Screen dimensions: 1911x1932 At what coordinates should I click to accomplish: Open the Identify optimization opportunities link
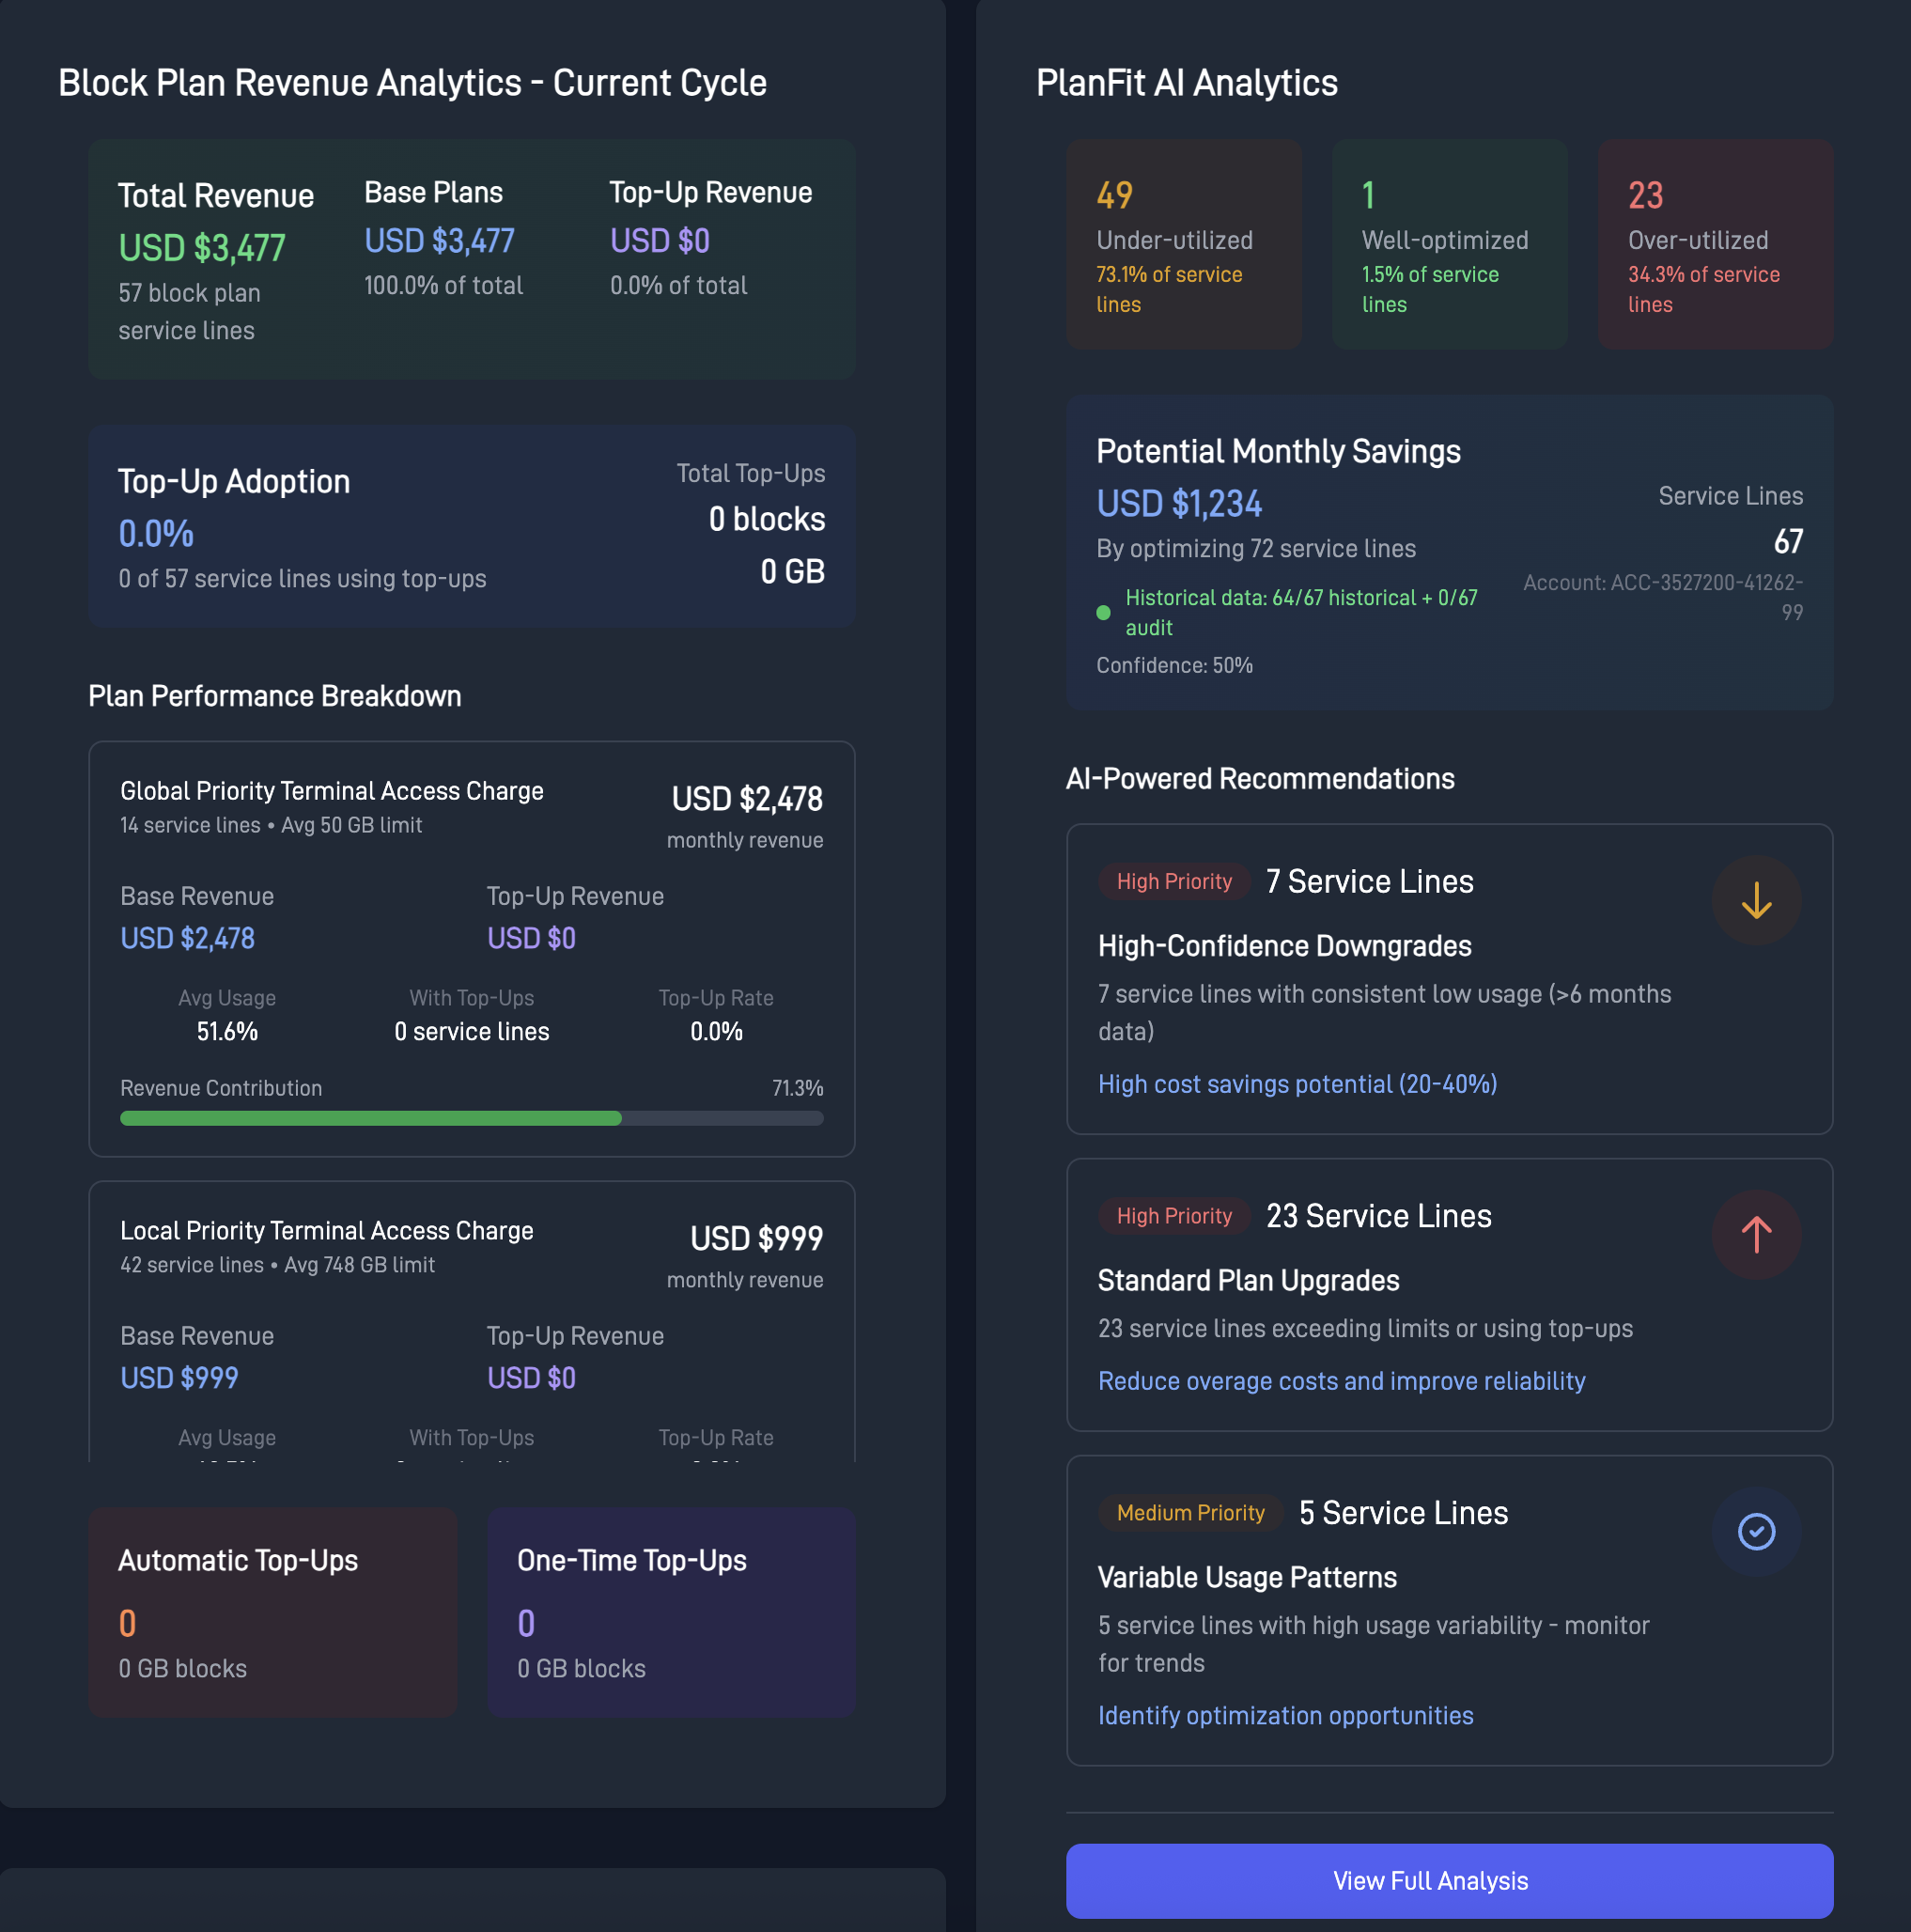tap(1286, 1715)
